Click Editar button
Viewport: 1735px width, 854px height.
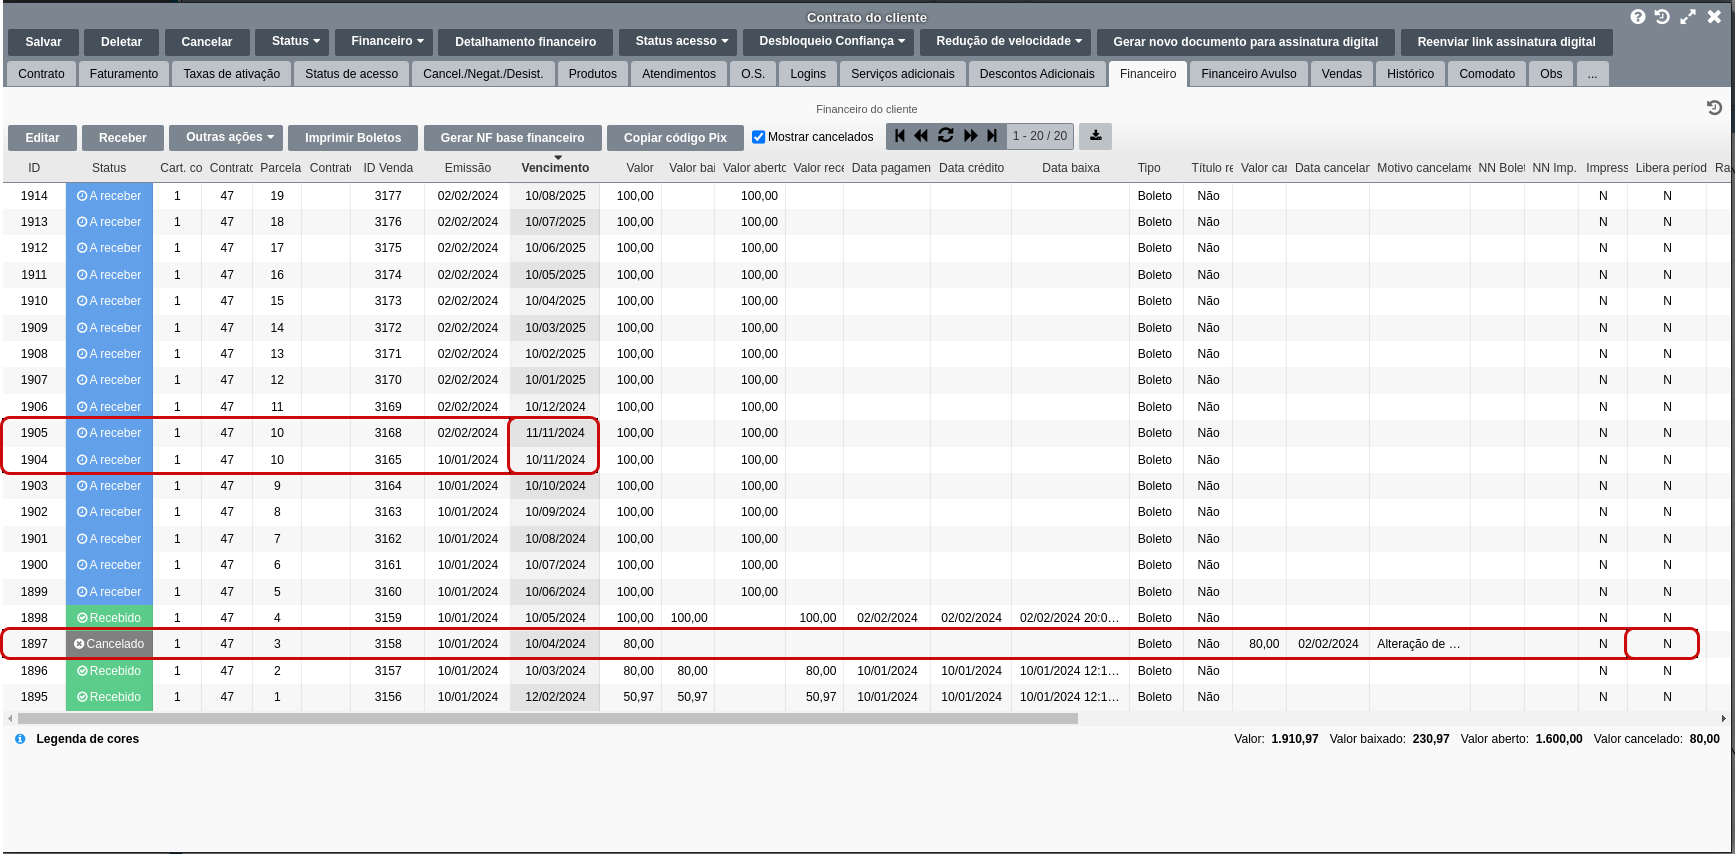click(42, 137)
